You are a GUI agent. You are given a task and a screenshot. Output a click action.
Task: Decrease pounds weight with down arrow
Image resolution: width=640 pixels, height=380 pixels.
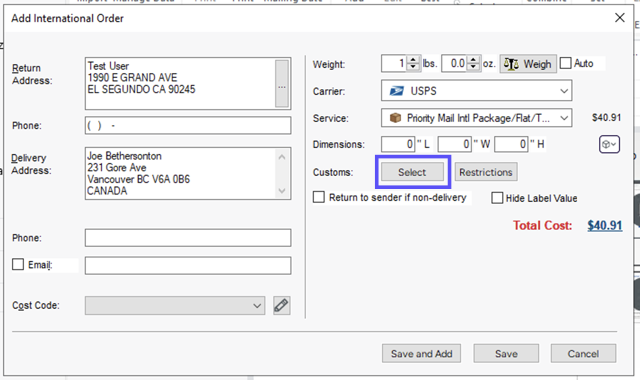pyautogui.click(x=413, y=67)
